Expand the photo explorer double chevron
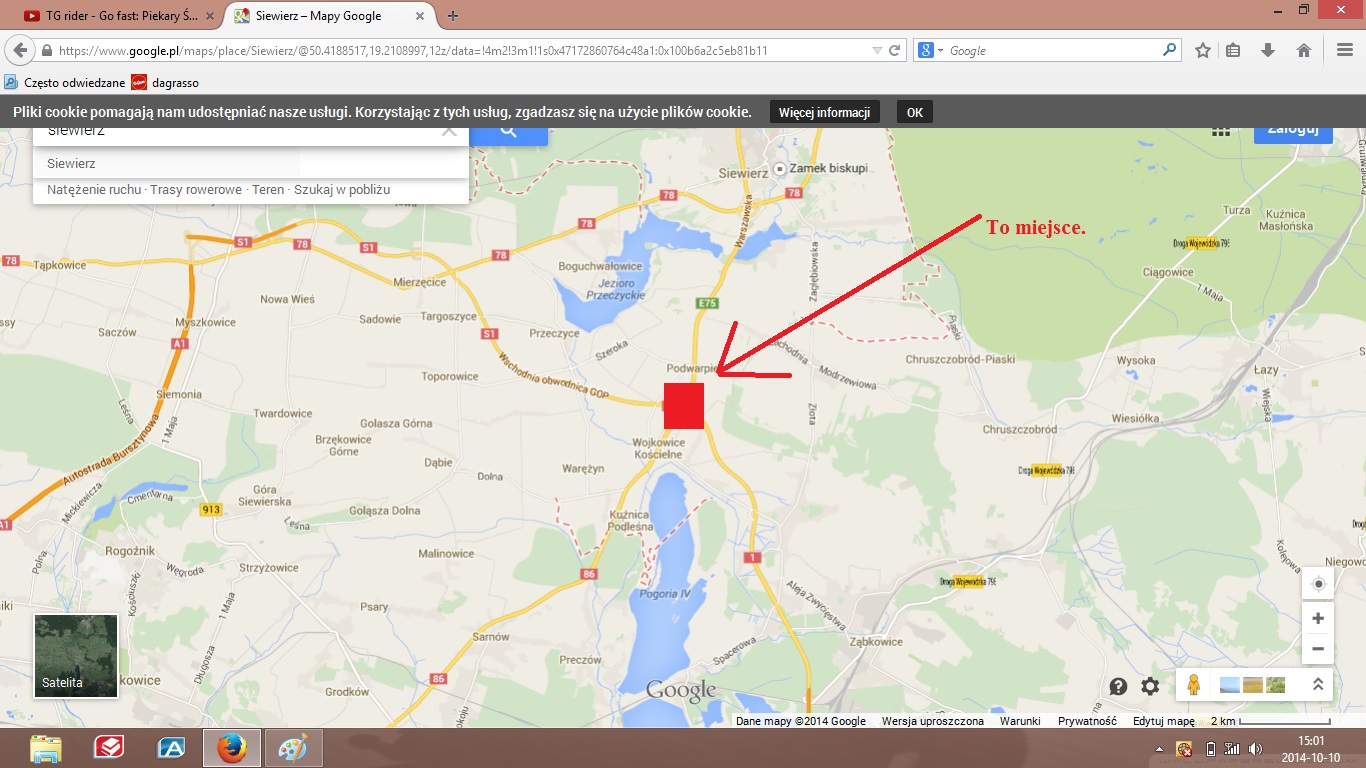The image size is (1366, 768). pos(1318,685)
